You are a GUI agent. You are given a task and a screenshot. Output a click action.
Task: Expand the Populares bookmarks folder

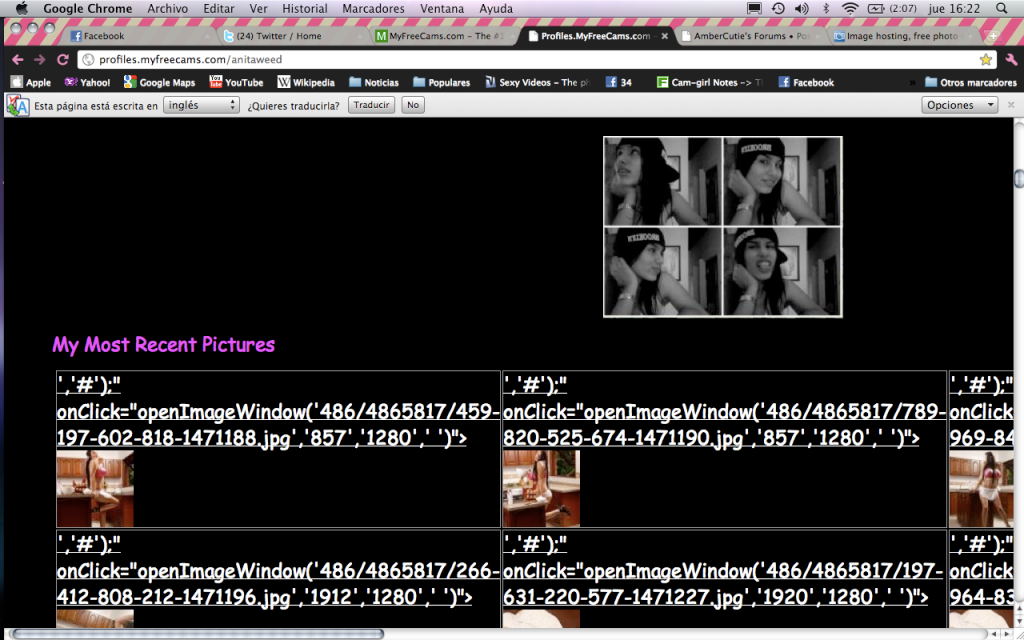(441, 82)
